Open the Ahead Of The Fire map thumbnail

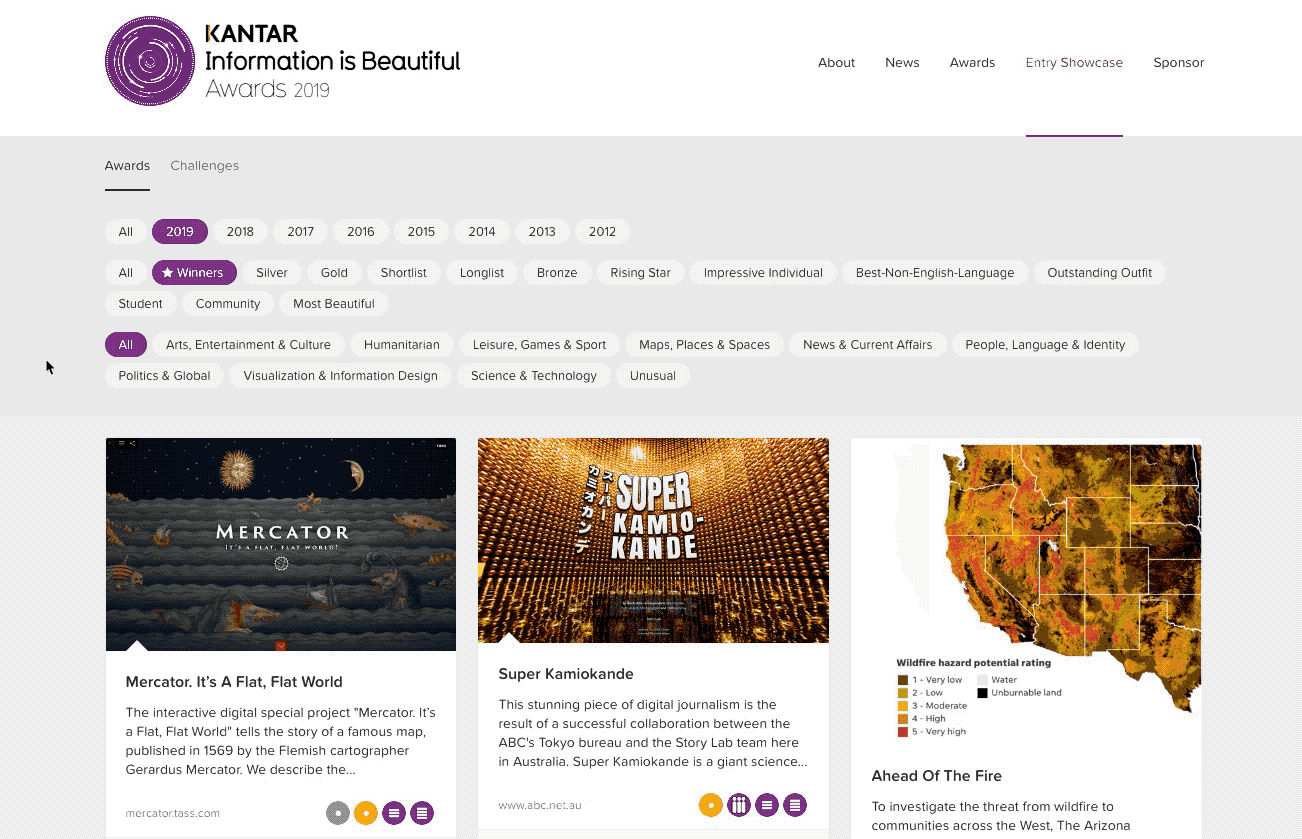1026,589
